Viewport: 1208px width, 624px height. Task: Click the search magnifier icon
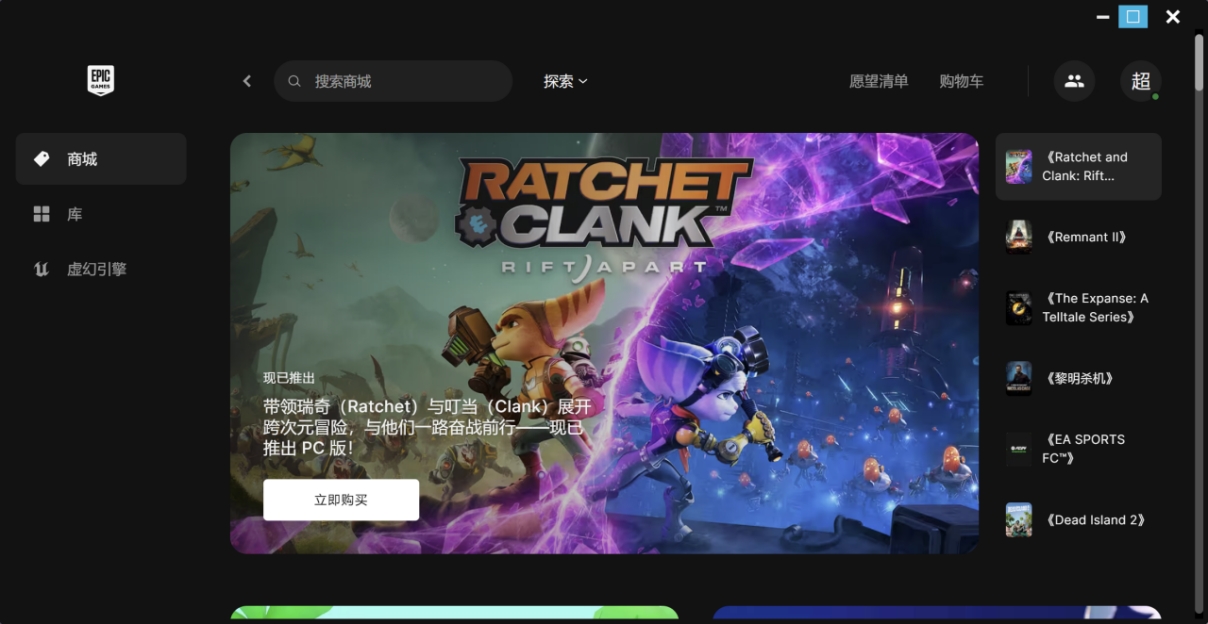[294, 81]
